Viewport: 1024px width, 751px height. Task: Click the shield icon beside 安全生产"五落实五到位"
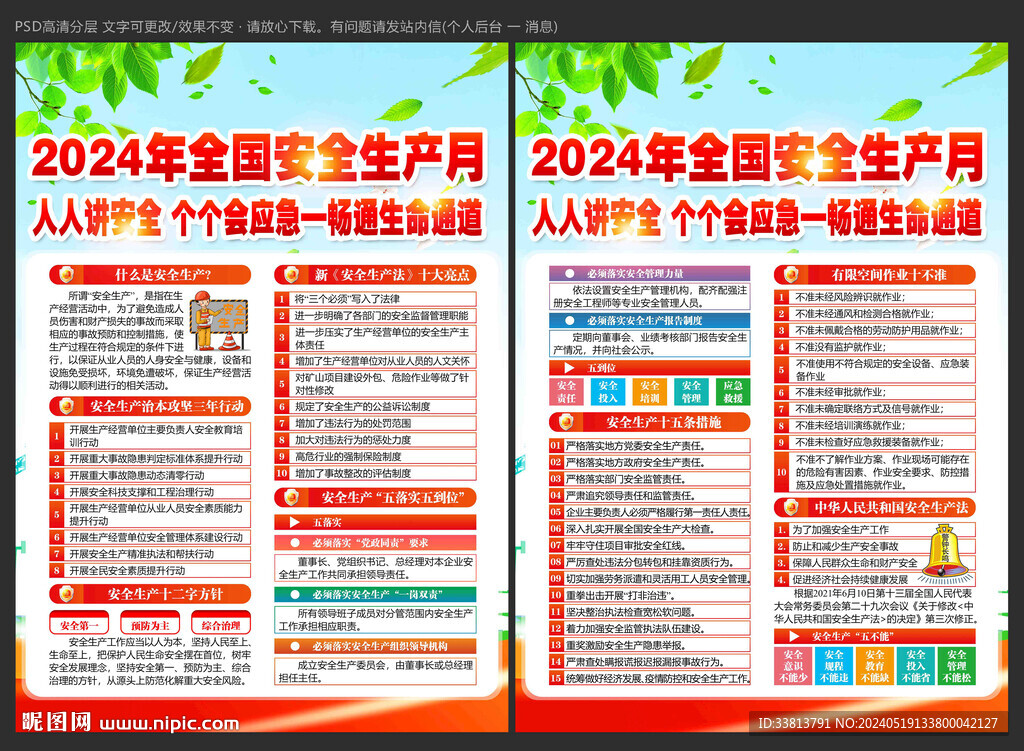[x=292, y=498]
